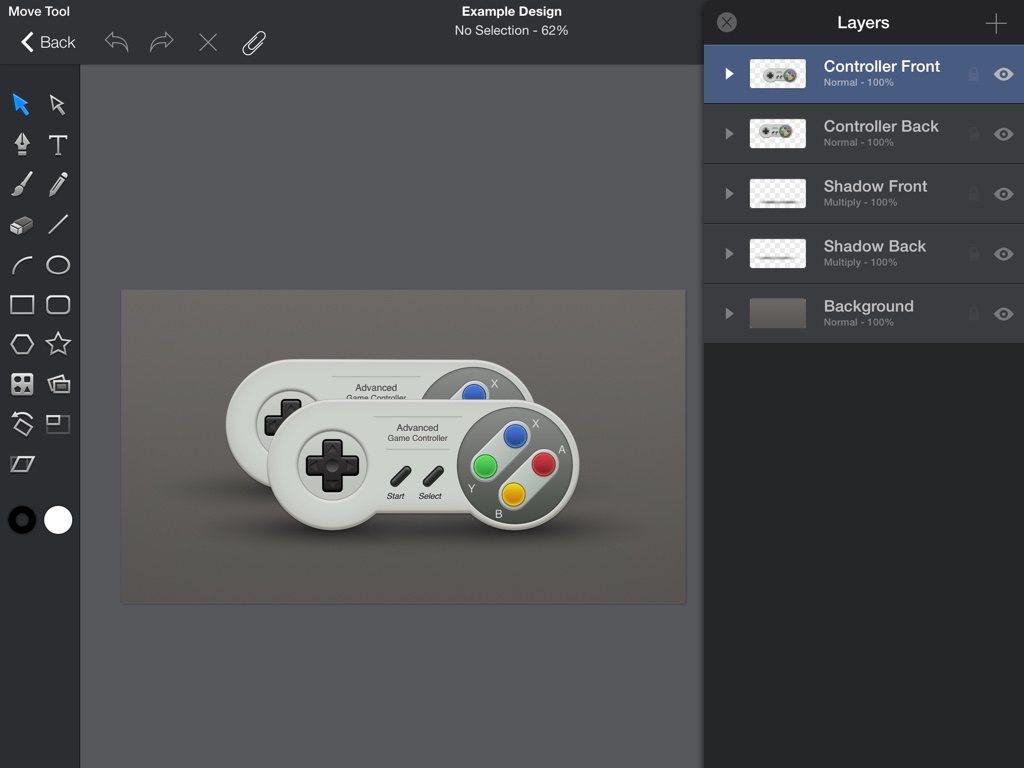Click the "No Selection - 62%" status text

tap(511, 31)
